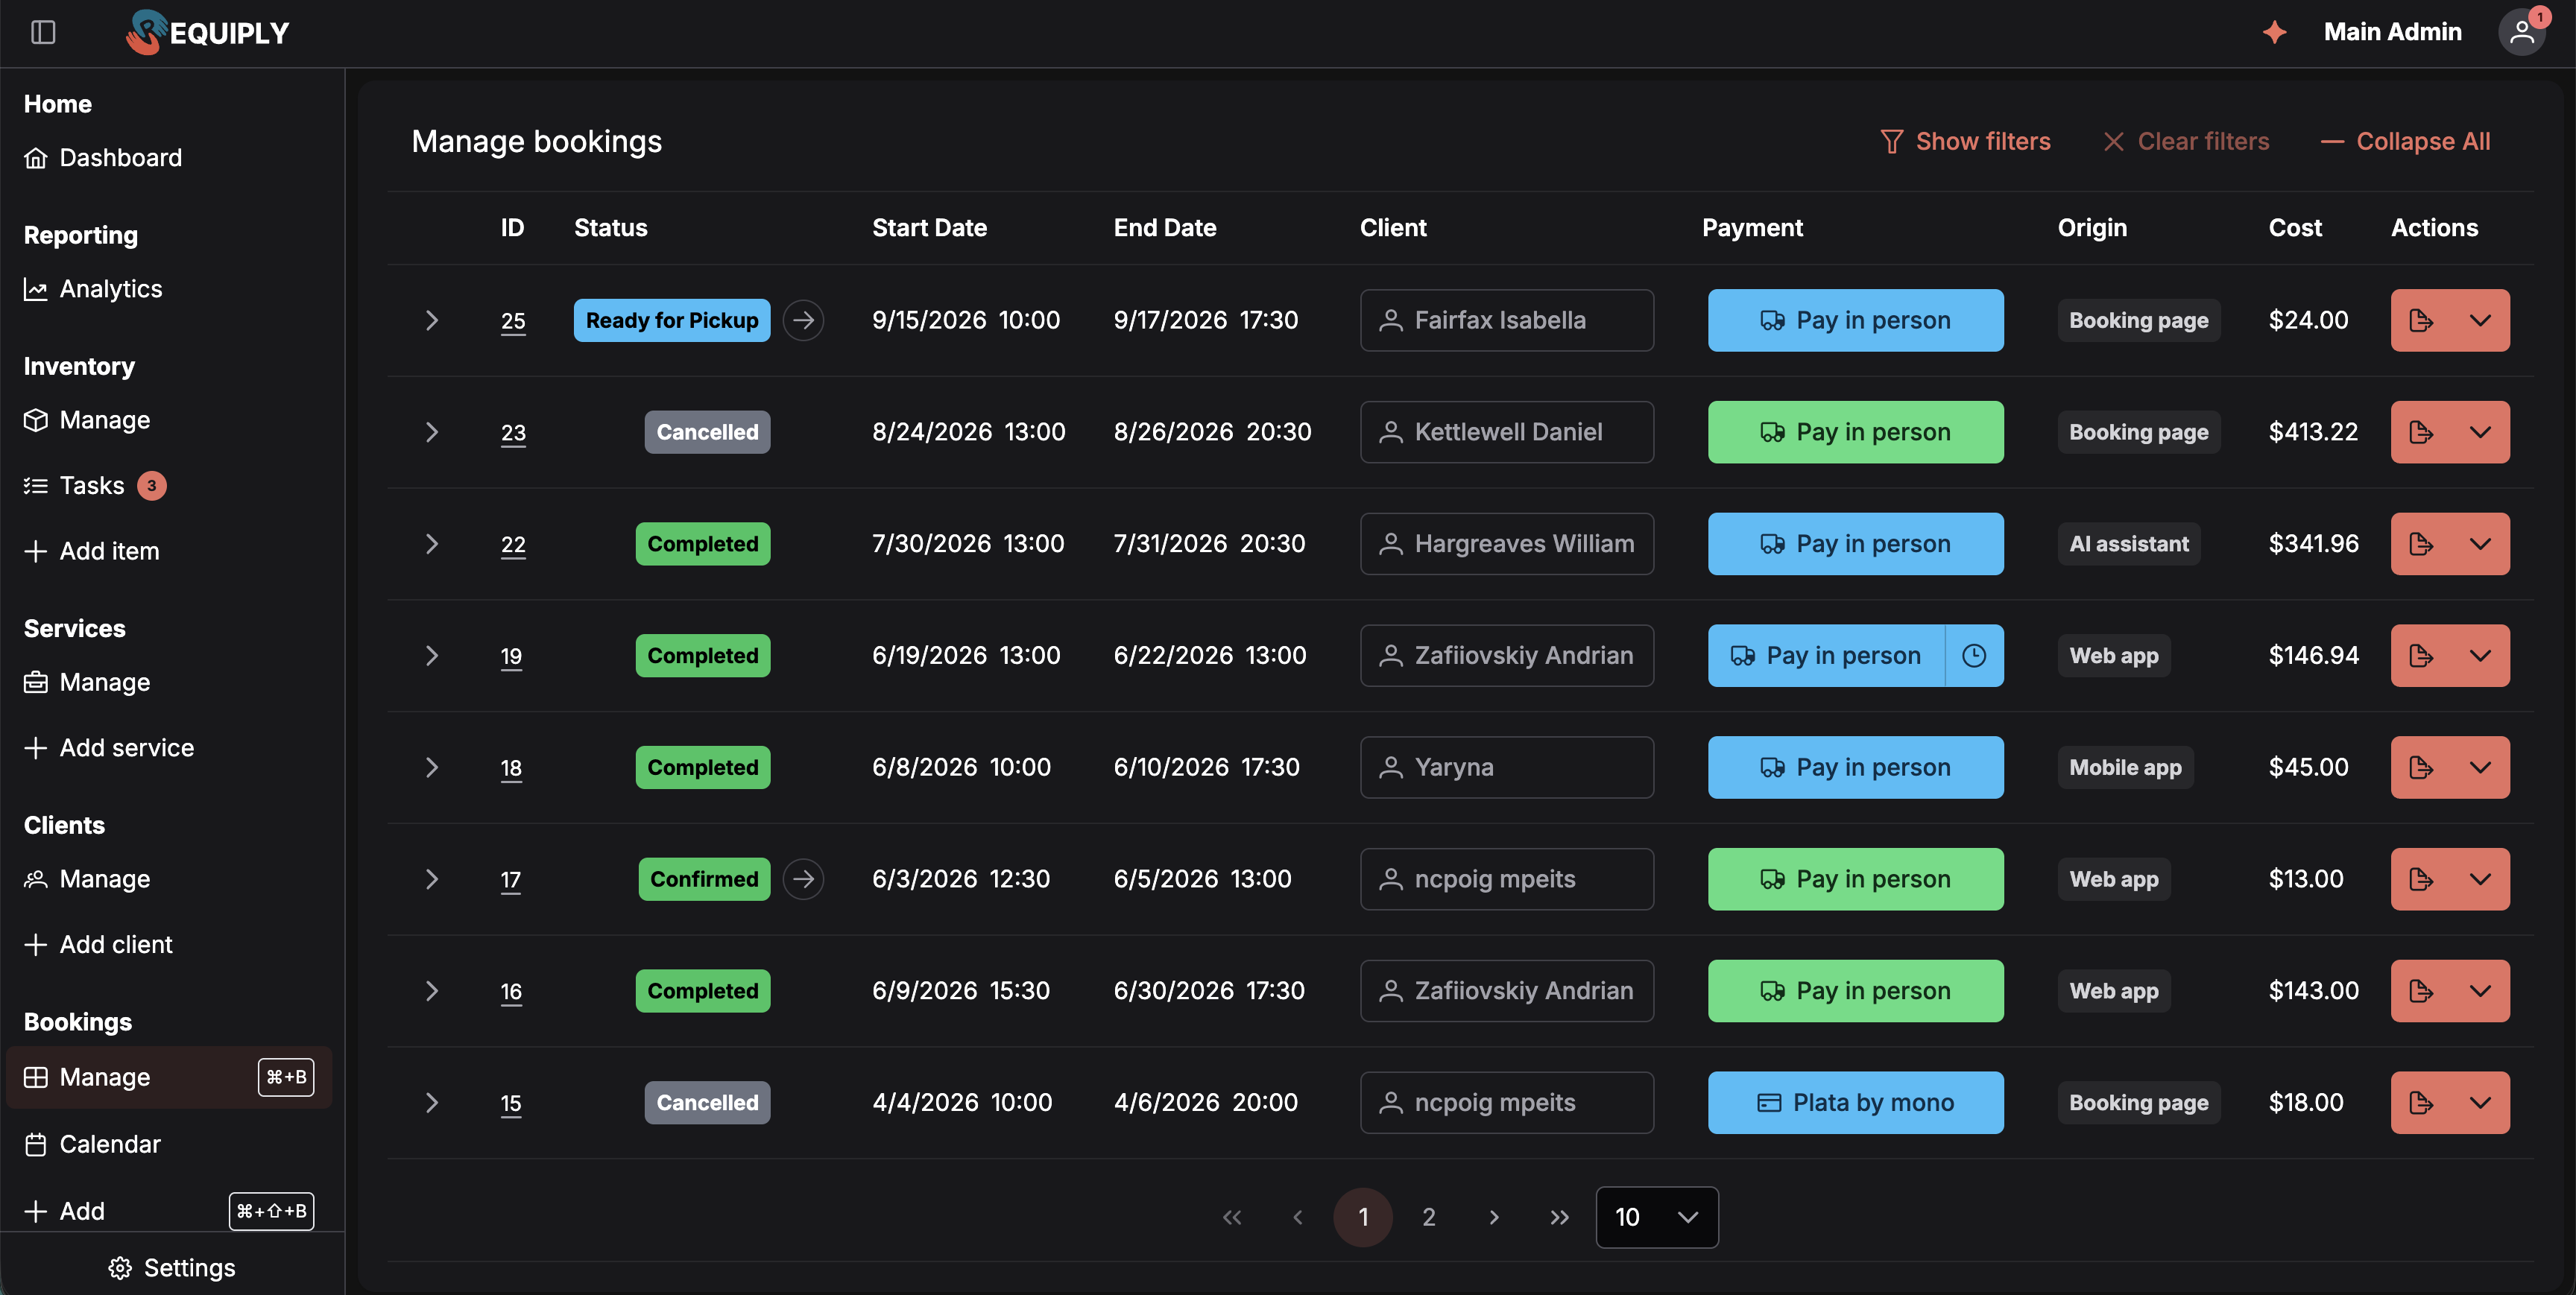Expand booking 16 row details
2576x1295 pixels.
point(432,991)
